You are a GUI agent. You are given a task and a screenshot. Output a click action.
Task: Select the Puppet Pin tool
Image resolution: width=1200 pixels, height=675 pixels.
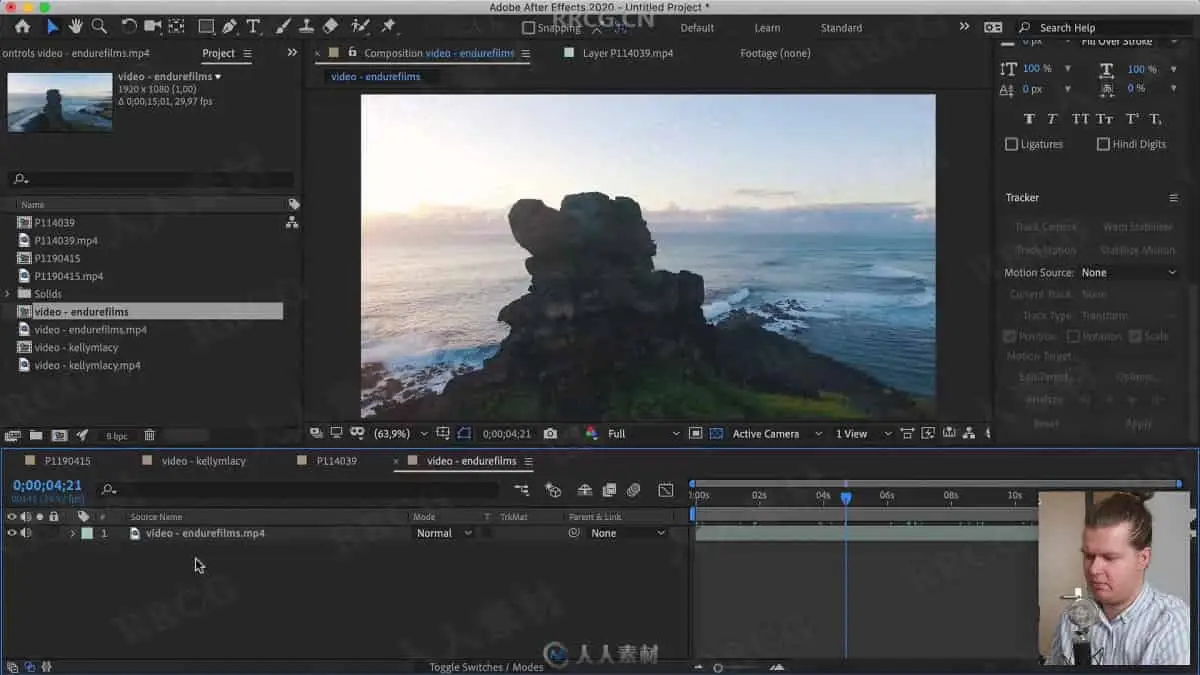(x=388, y=26)
